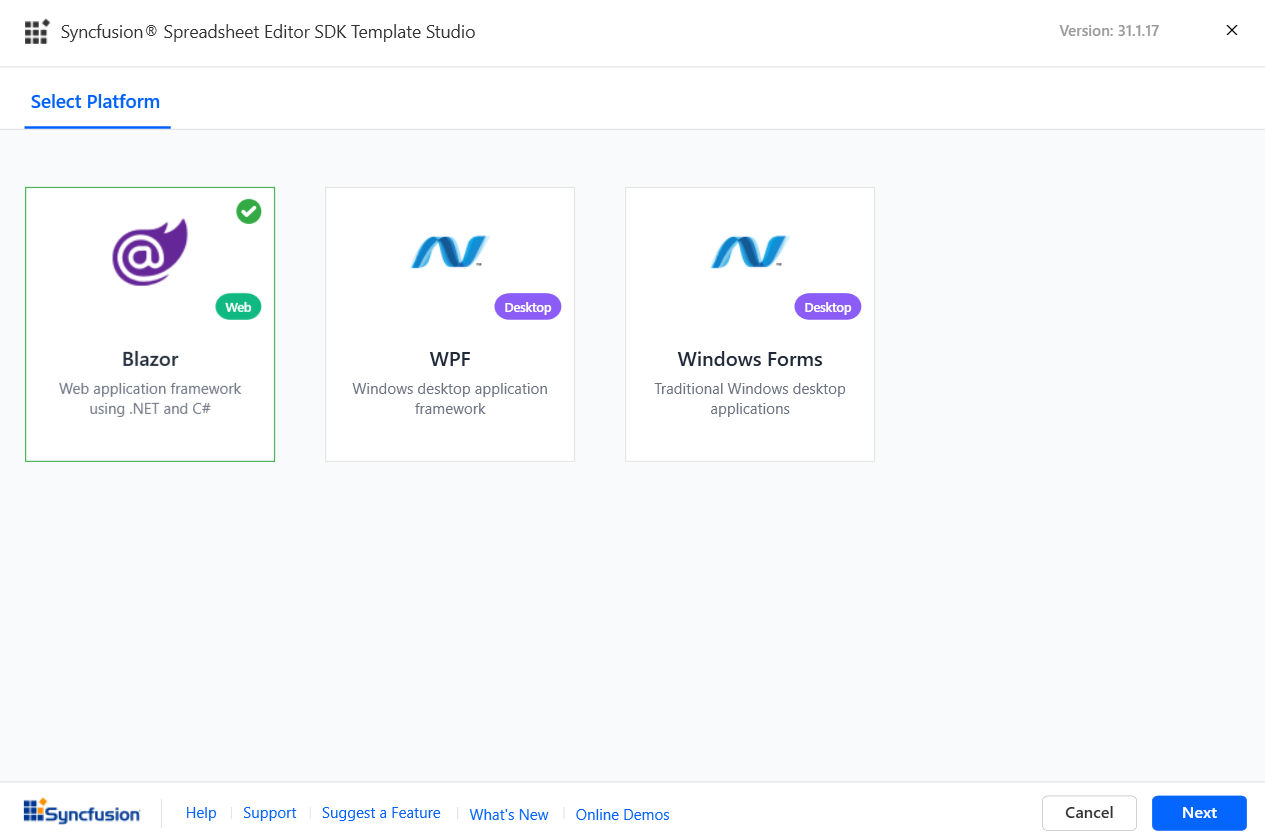Click the Suggest a Feature link
The image size is (1265, 840).
381,813
